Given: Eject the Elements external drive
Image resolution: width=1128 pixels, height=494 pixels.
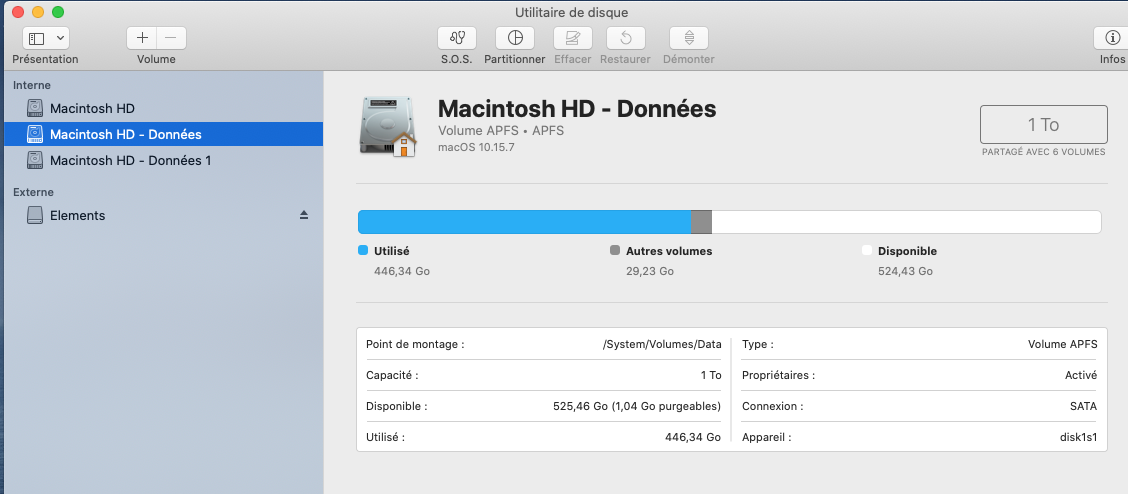Looking at the screenshot, I should point(304,215).
